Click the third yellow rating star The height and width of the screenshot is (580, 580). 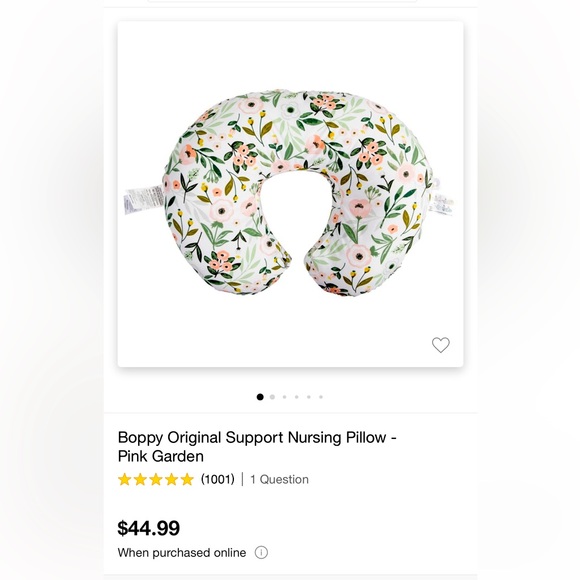[156, 479]
